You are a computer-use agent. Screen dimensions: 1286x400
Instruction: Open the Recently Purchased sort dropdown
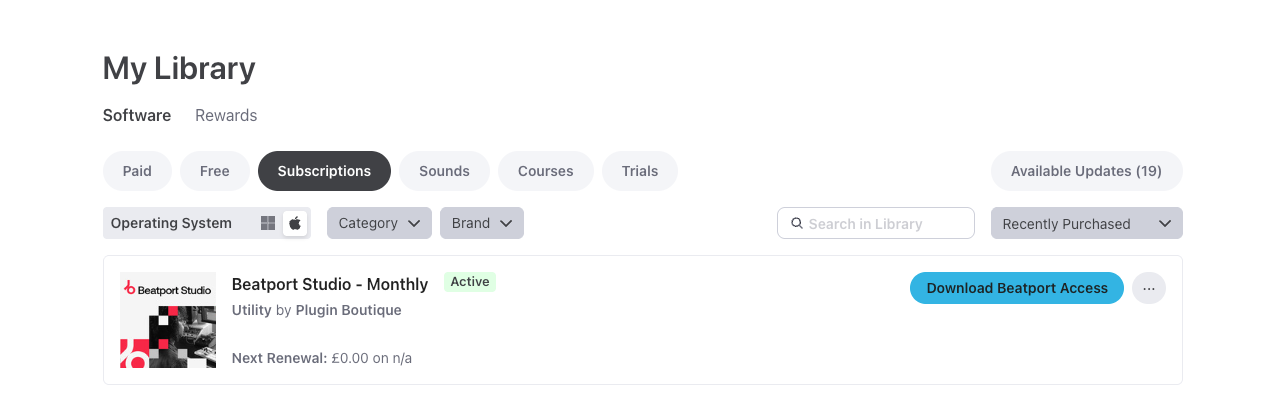coord(1086,223)
